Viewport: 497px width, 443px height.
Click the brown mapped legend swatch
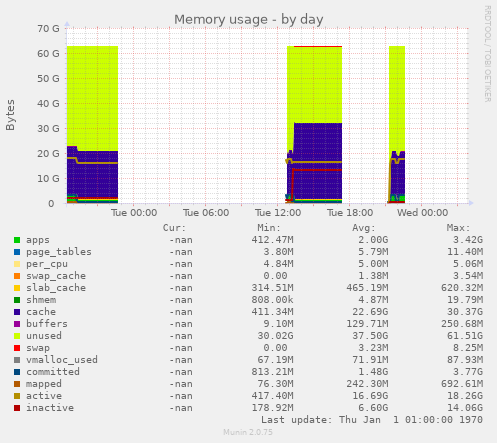pos(17,384)
